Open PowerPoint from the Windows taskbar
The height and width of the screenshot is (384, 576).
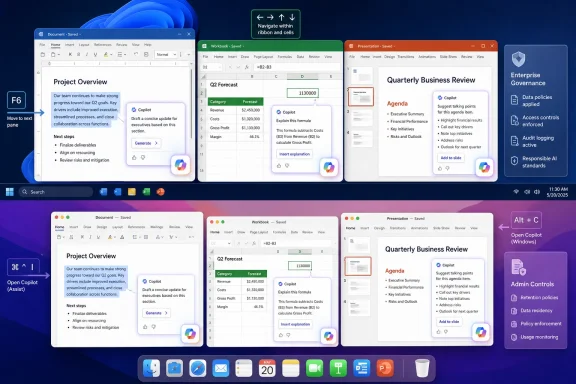coord(161,192)
